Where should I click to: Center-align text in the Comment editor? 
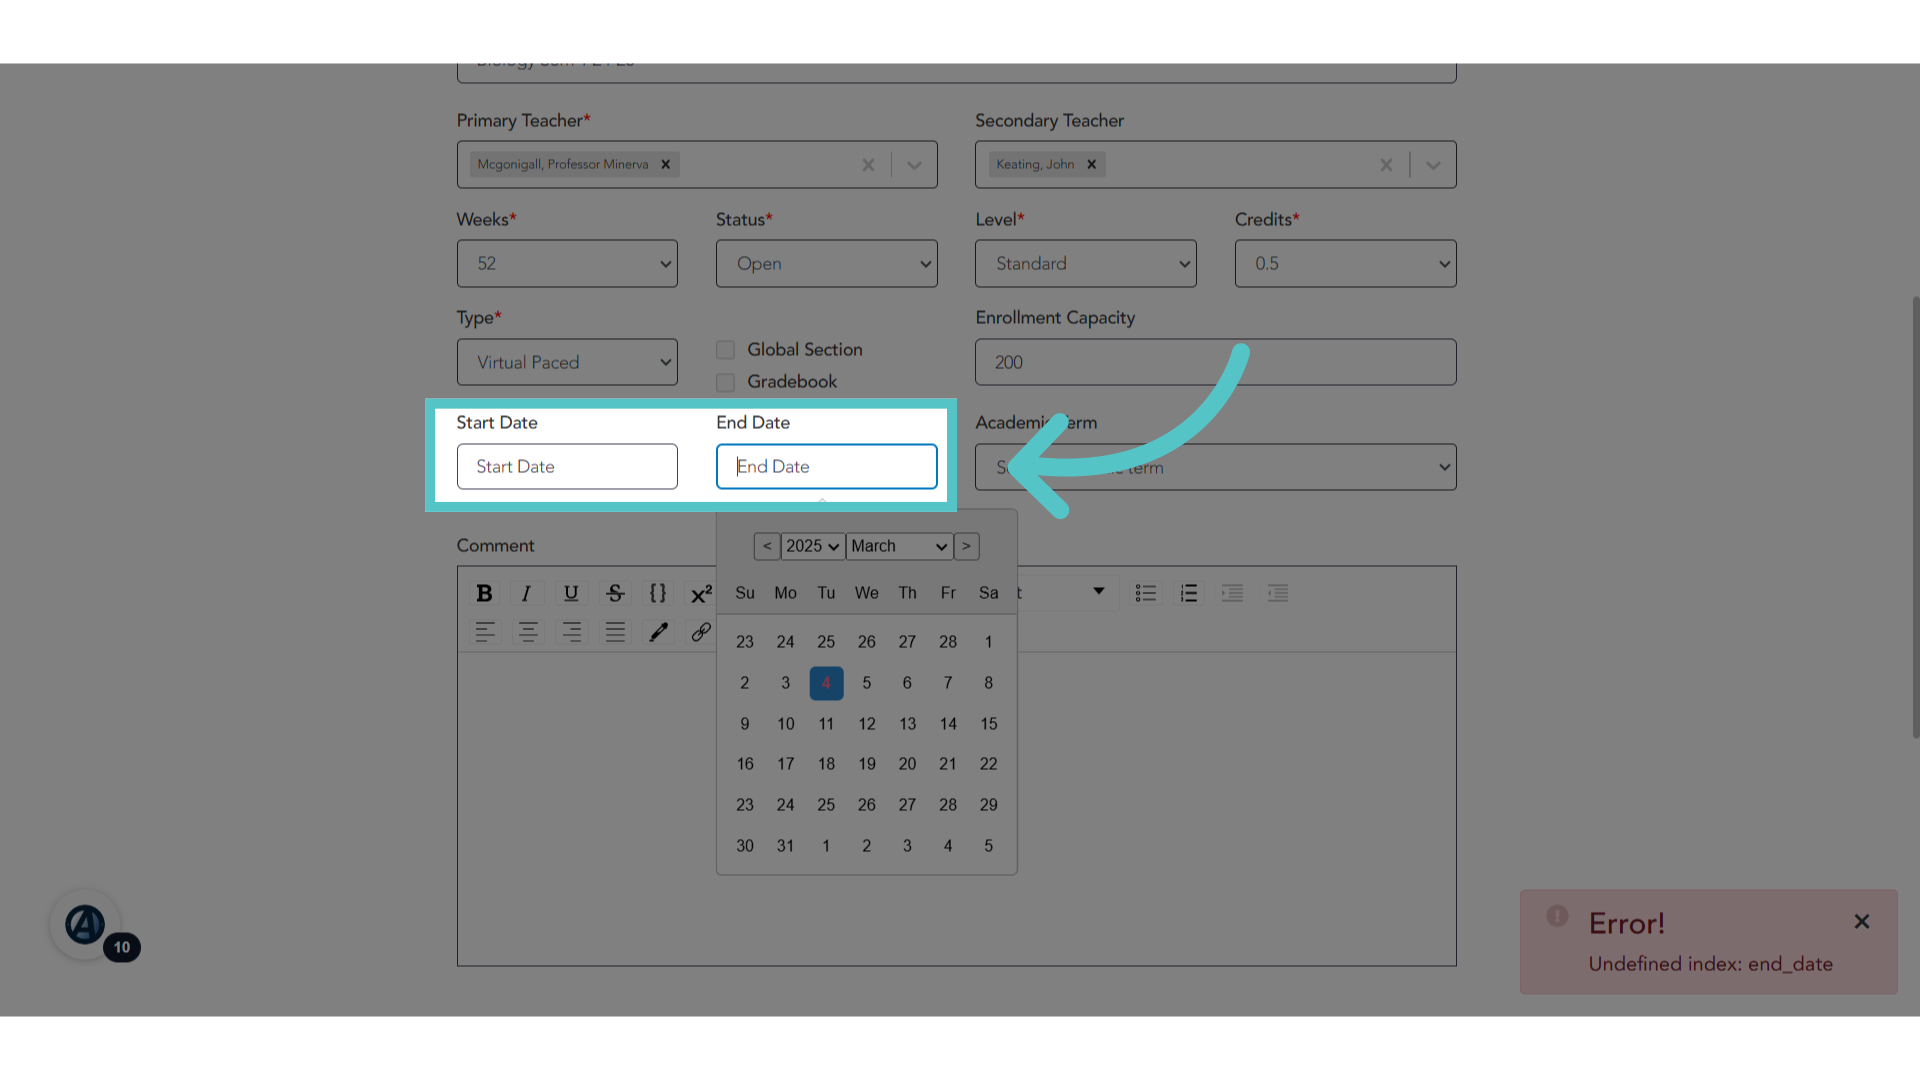[x=528, y=632]
